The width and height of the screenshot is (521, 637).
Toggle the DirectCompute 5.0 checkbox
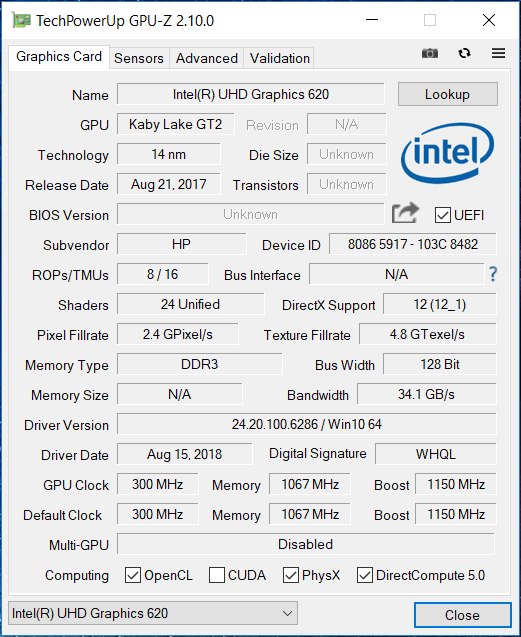365,575
